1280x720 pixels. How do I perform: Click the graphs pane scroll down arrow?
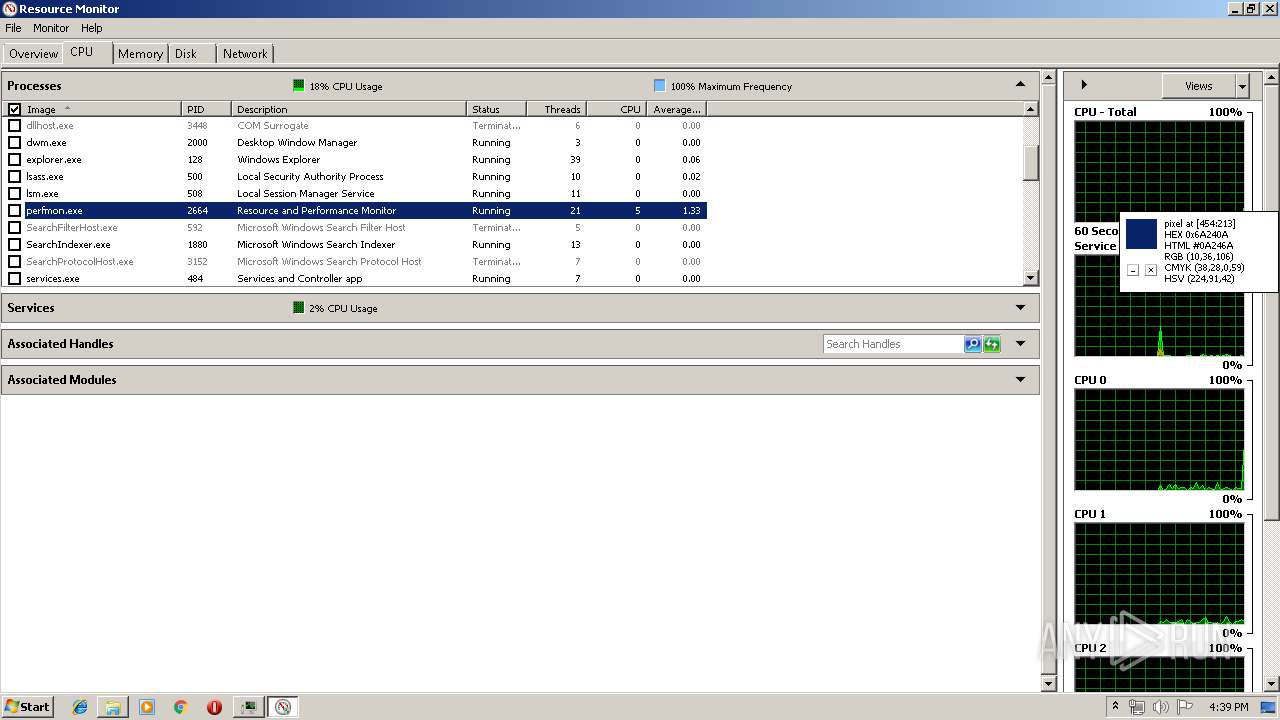click(1271, 683)
